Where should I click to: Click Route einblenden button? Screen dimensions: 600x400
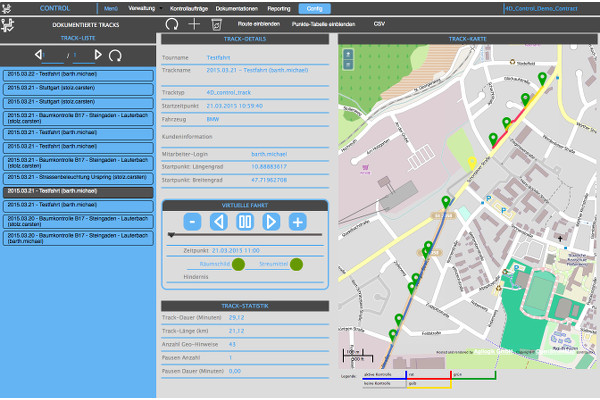(258, 23)
